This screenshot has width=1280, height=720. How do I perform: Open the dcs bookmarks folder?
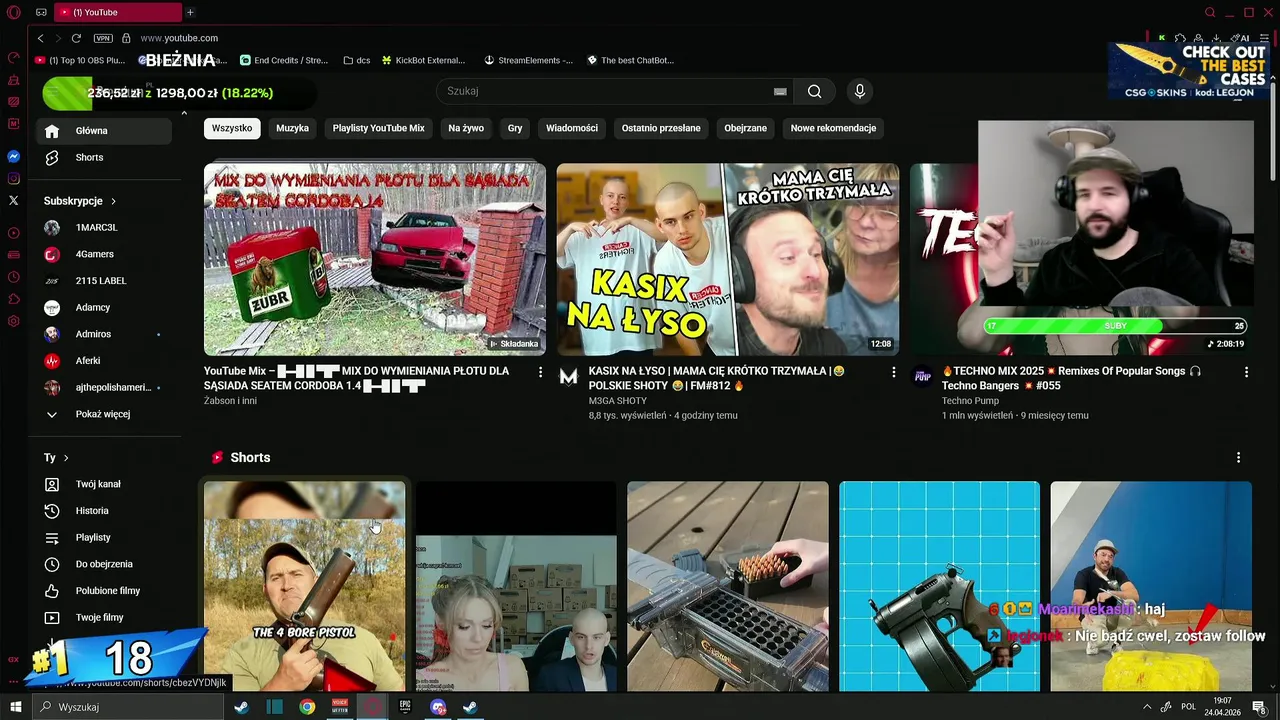(x=356, y=60)
